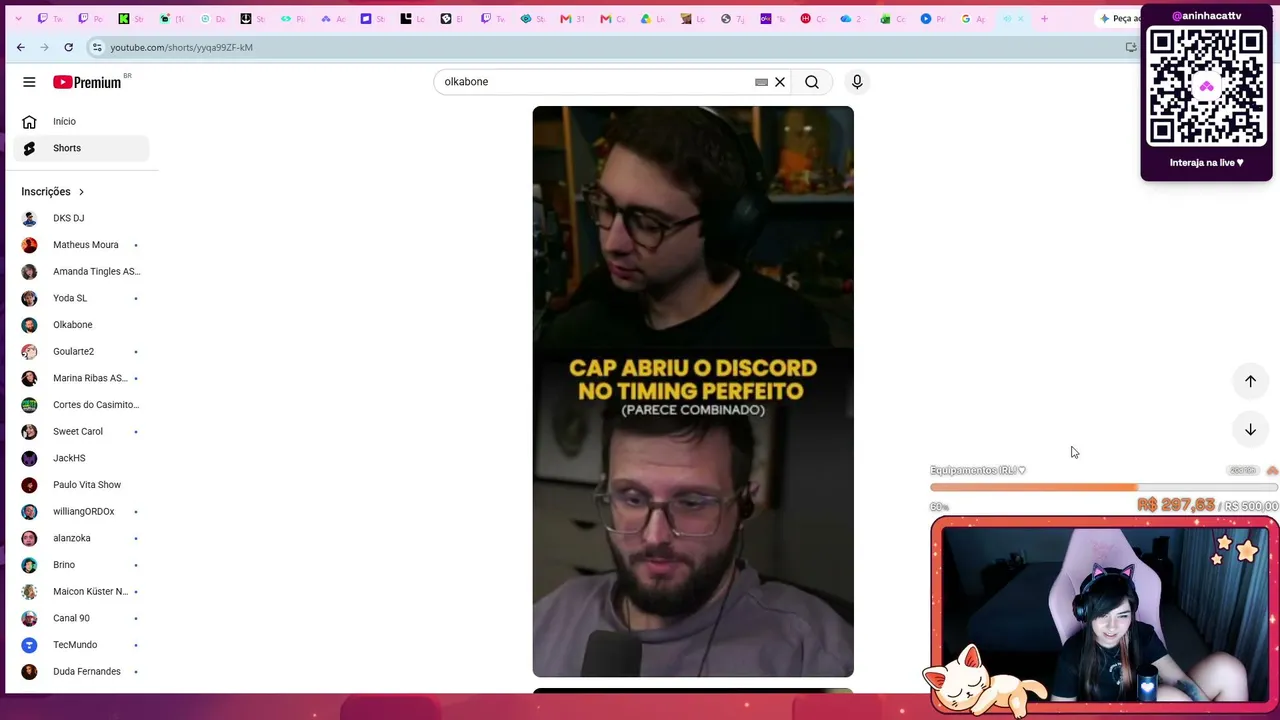
Task: Go back in browser history
Action: click(20, 47)
